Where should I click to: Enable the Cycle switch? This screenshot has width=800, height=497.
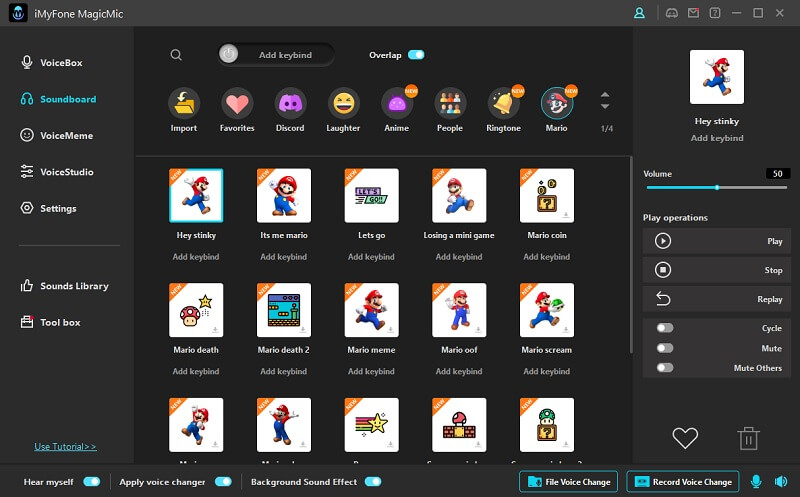[665, 328]
